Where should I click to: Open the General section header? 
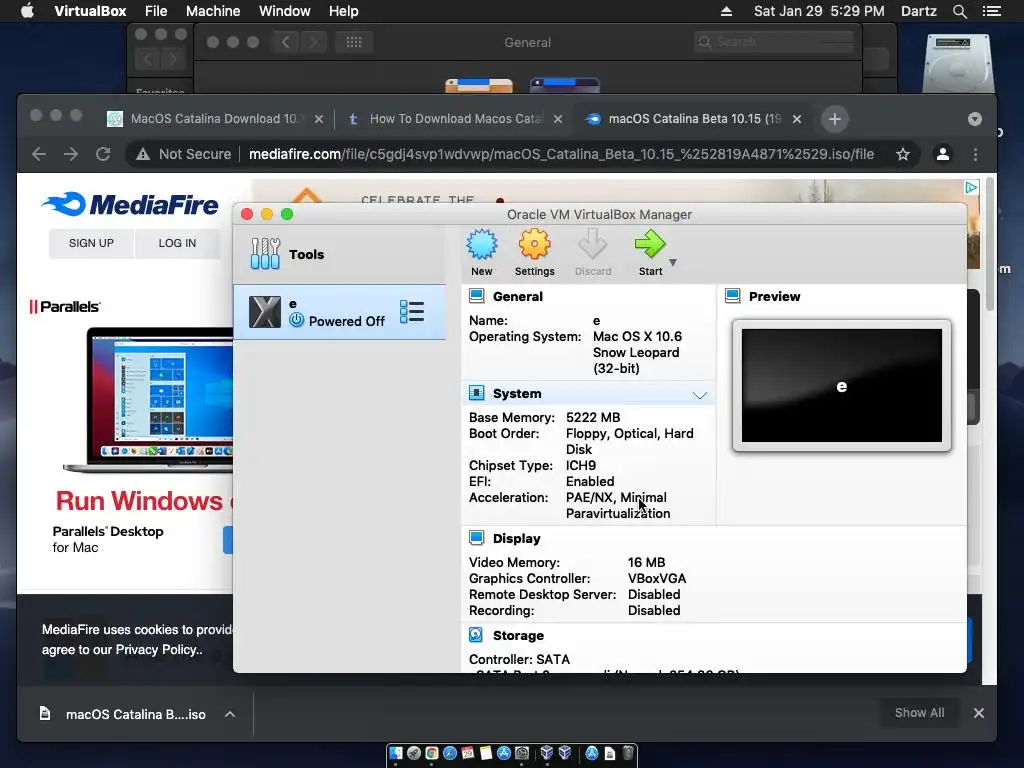coord(517,296)
